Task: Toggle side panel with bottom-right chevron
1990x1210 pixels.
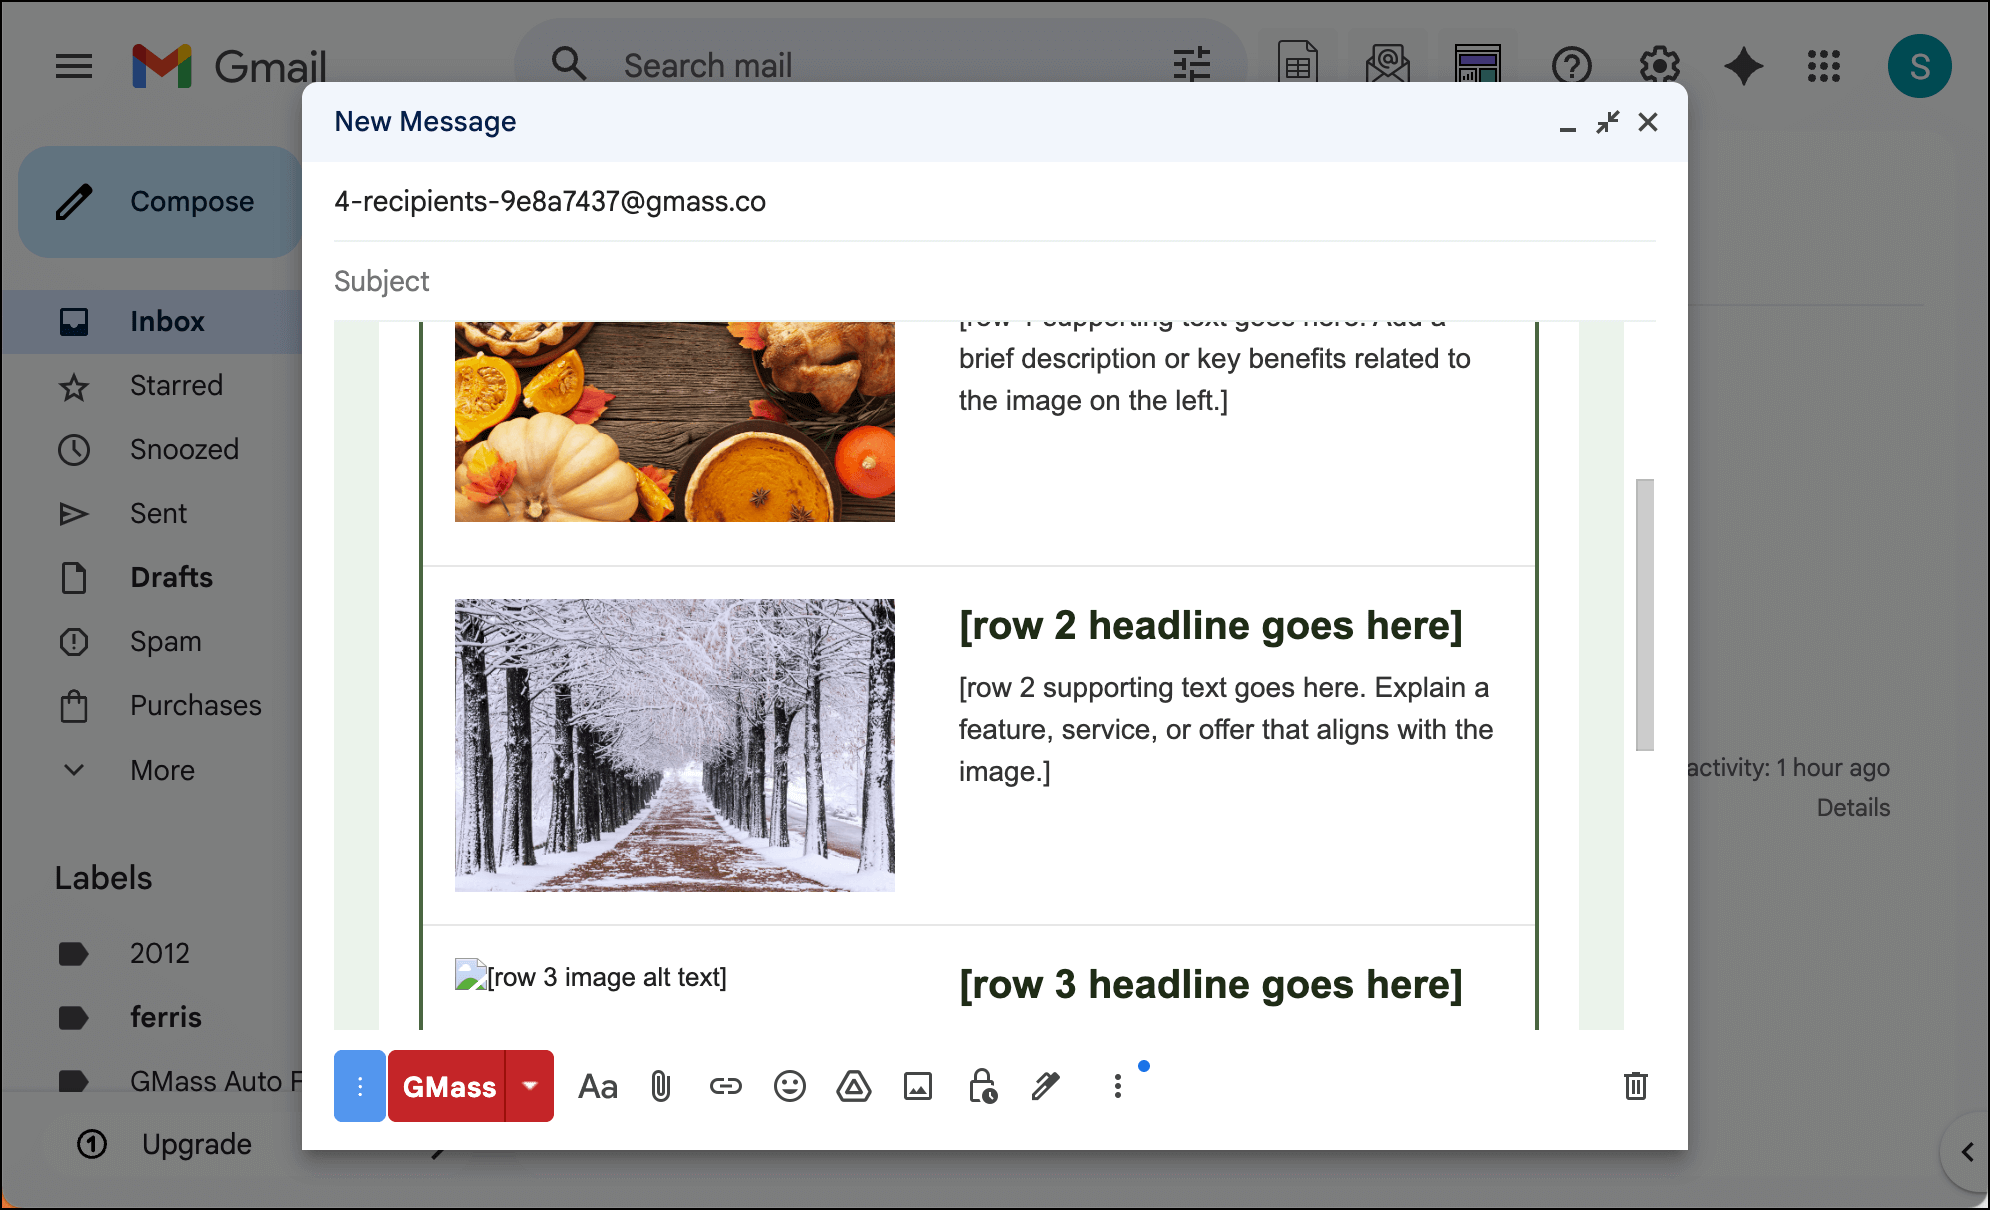Action: [1966, 1152]
